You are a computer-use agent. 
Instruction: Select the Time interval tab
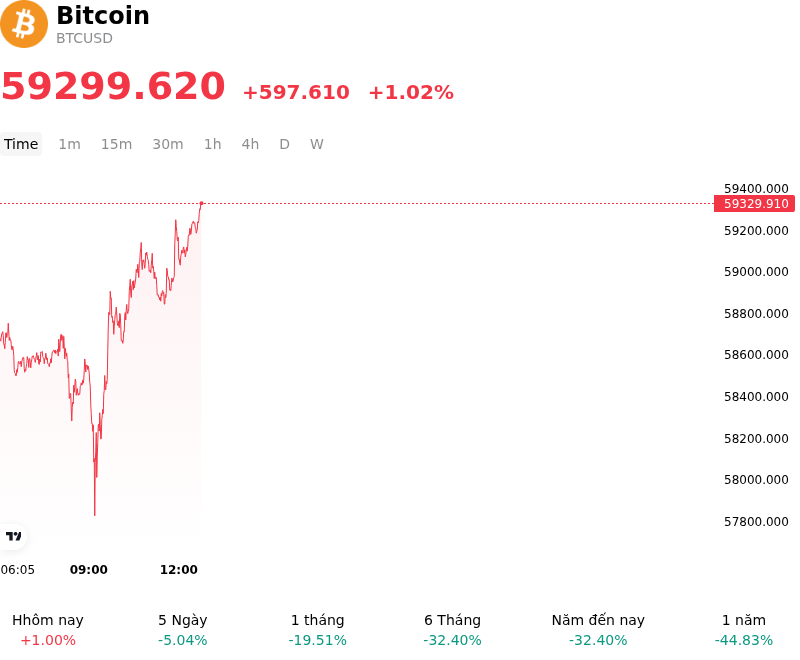coord(21,144)
